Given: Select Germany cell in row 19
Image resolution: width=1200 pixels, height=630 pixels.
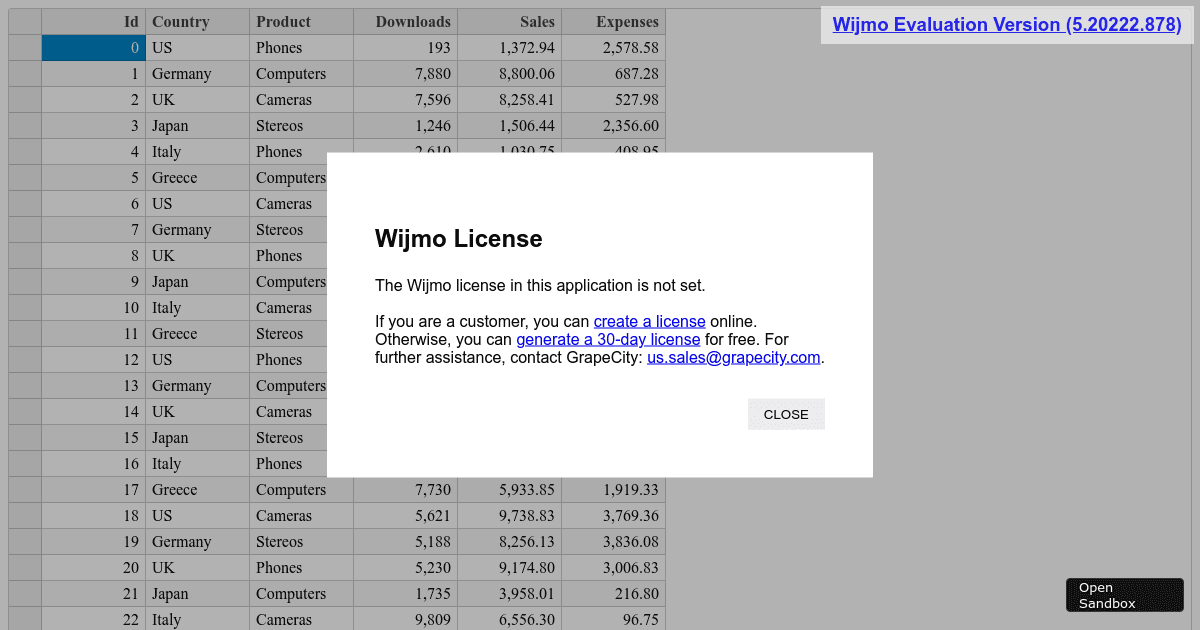Looking at the screenshot, I should click(x=198, y=542).
